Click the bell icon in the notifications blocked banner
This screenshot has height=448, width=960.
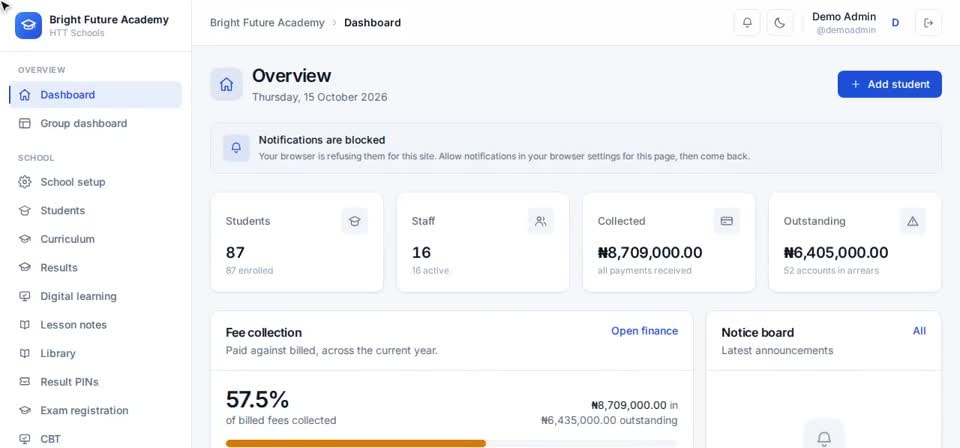coord(236,148)
